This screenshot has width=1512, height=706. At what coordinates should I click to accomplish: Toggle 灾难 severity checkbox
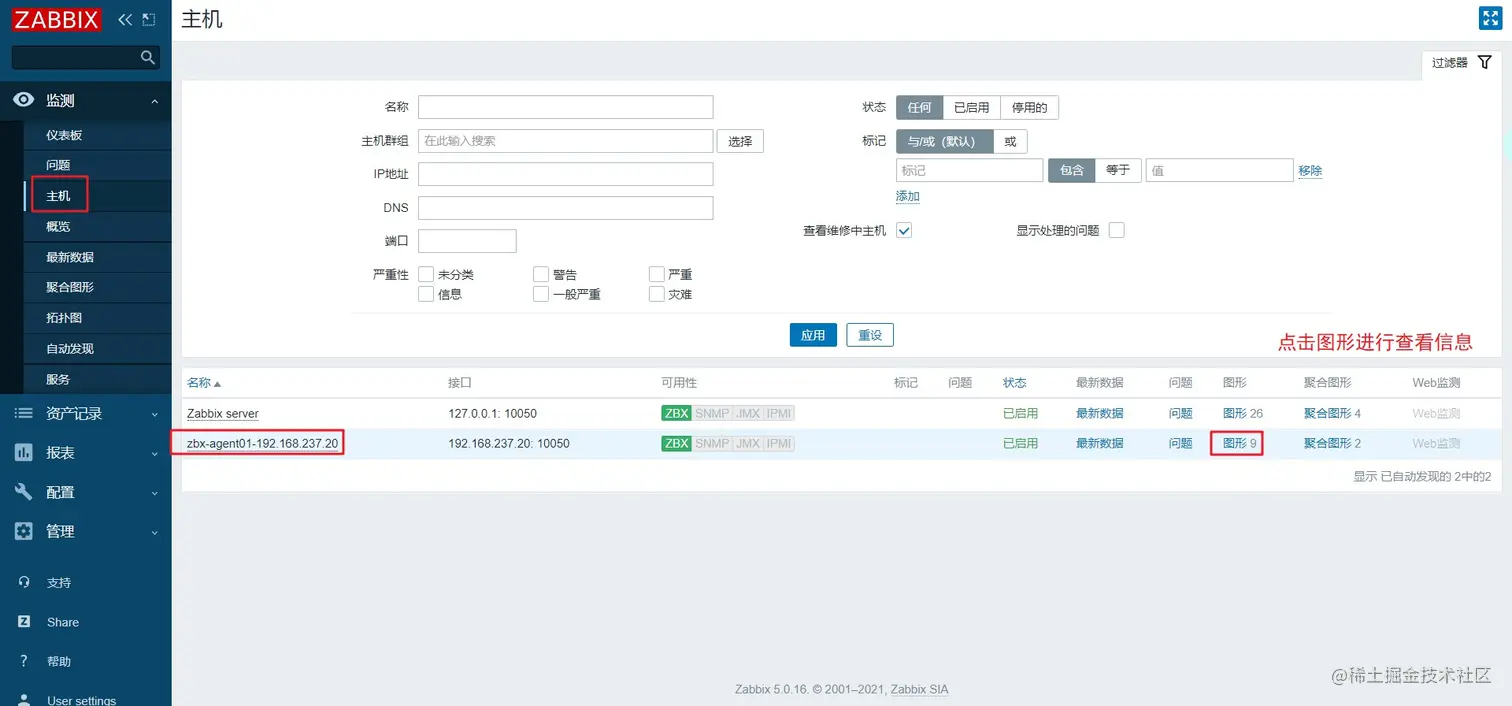[657, 294]
